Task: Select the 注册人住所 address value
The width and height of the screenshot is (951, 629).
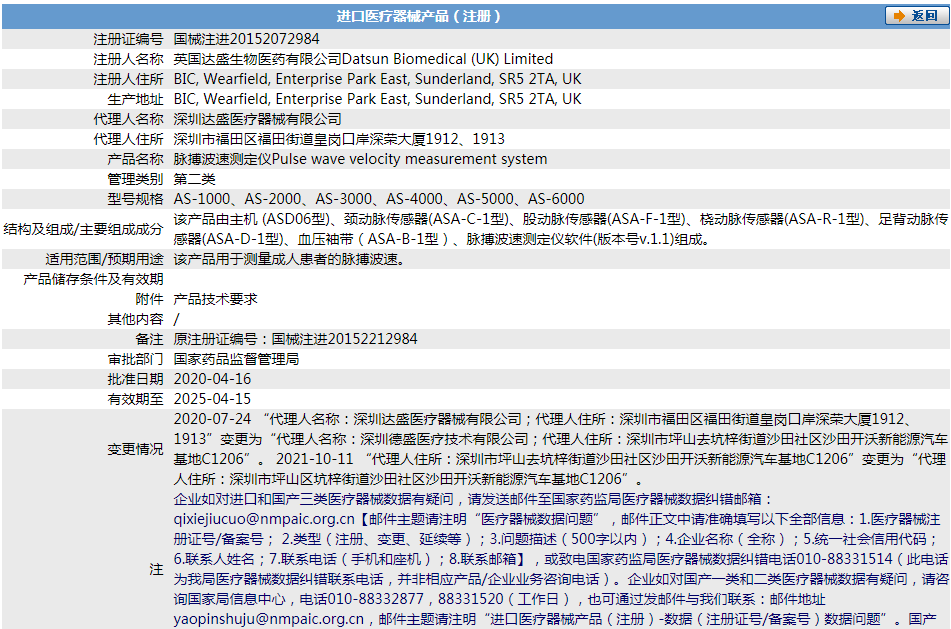Action: [377, 79]
